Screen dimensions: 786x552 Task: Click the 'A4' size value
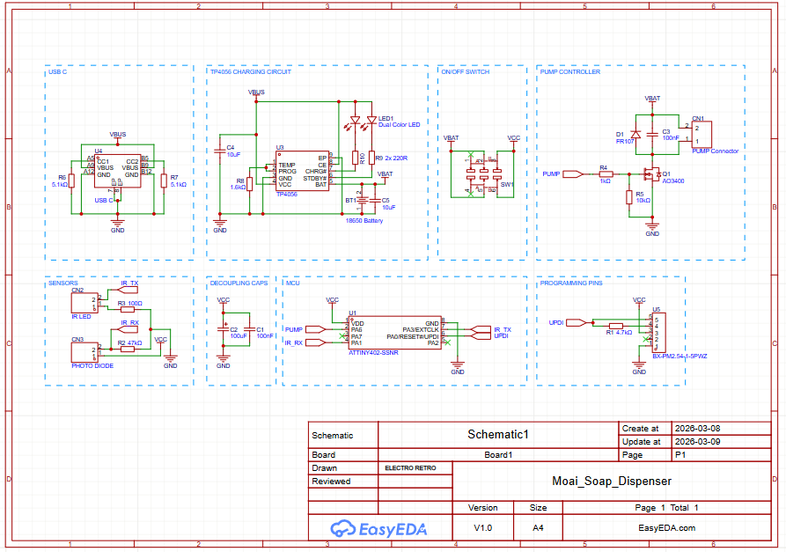(538, 528)
